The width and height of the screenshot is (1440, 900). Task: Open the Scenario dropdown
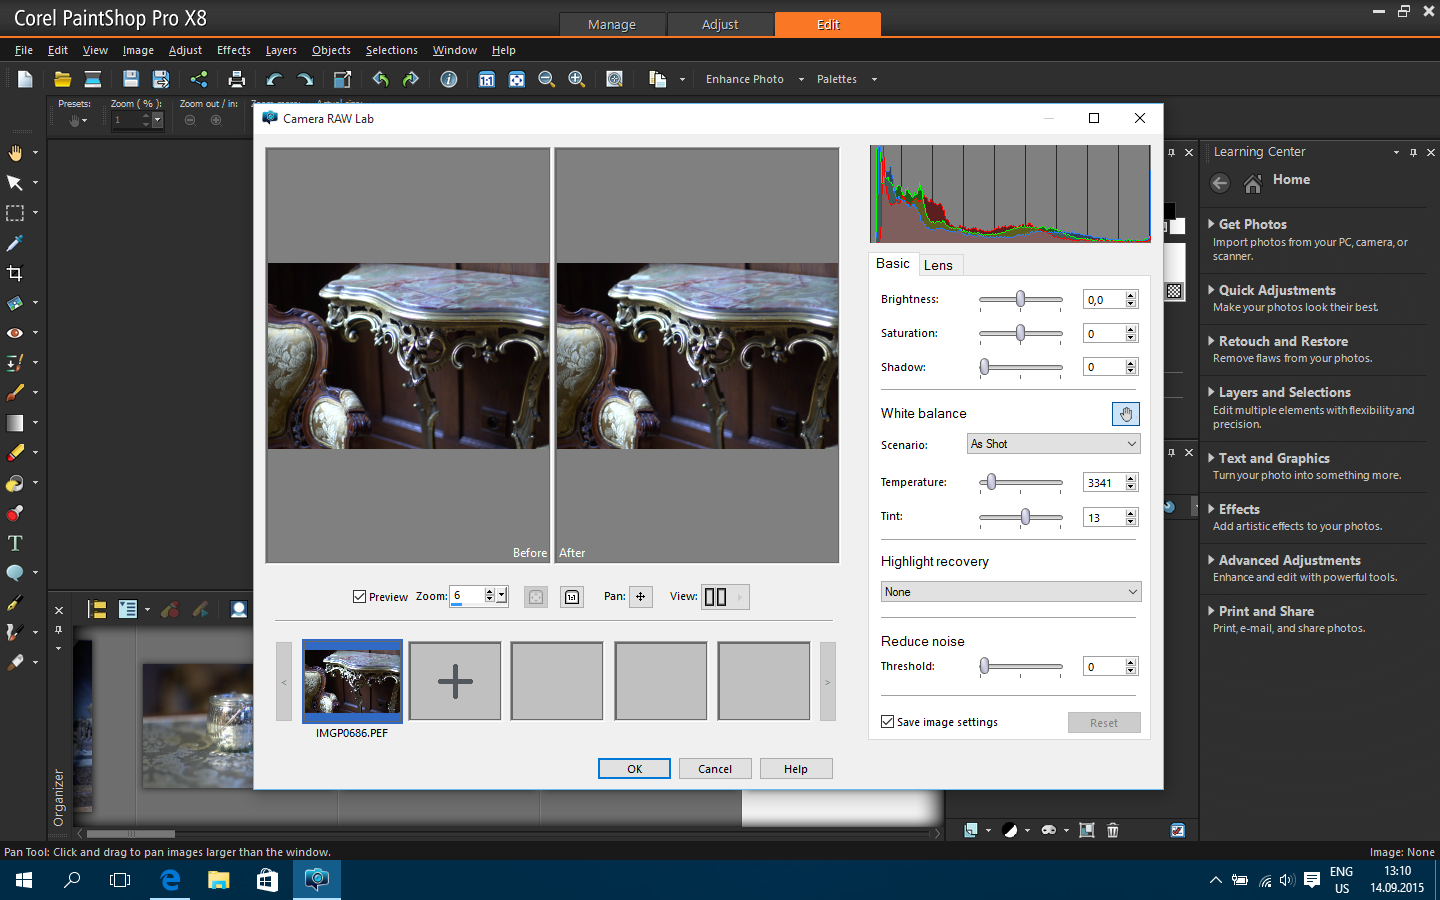(x=1054, y=444)
